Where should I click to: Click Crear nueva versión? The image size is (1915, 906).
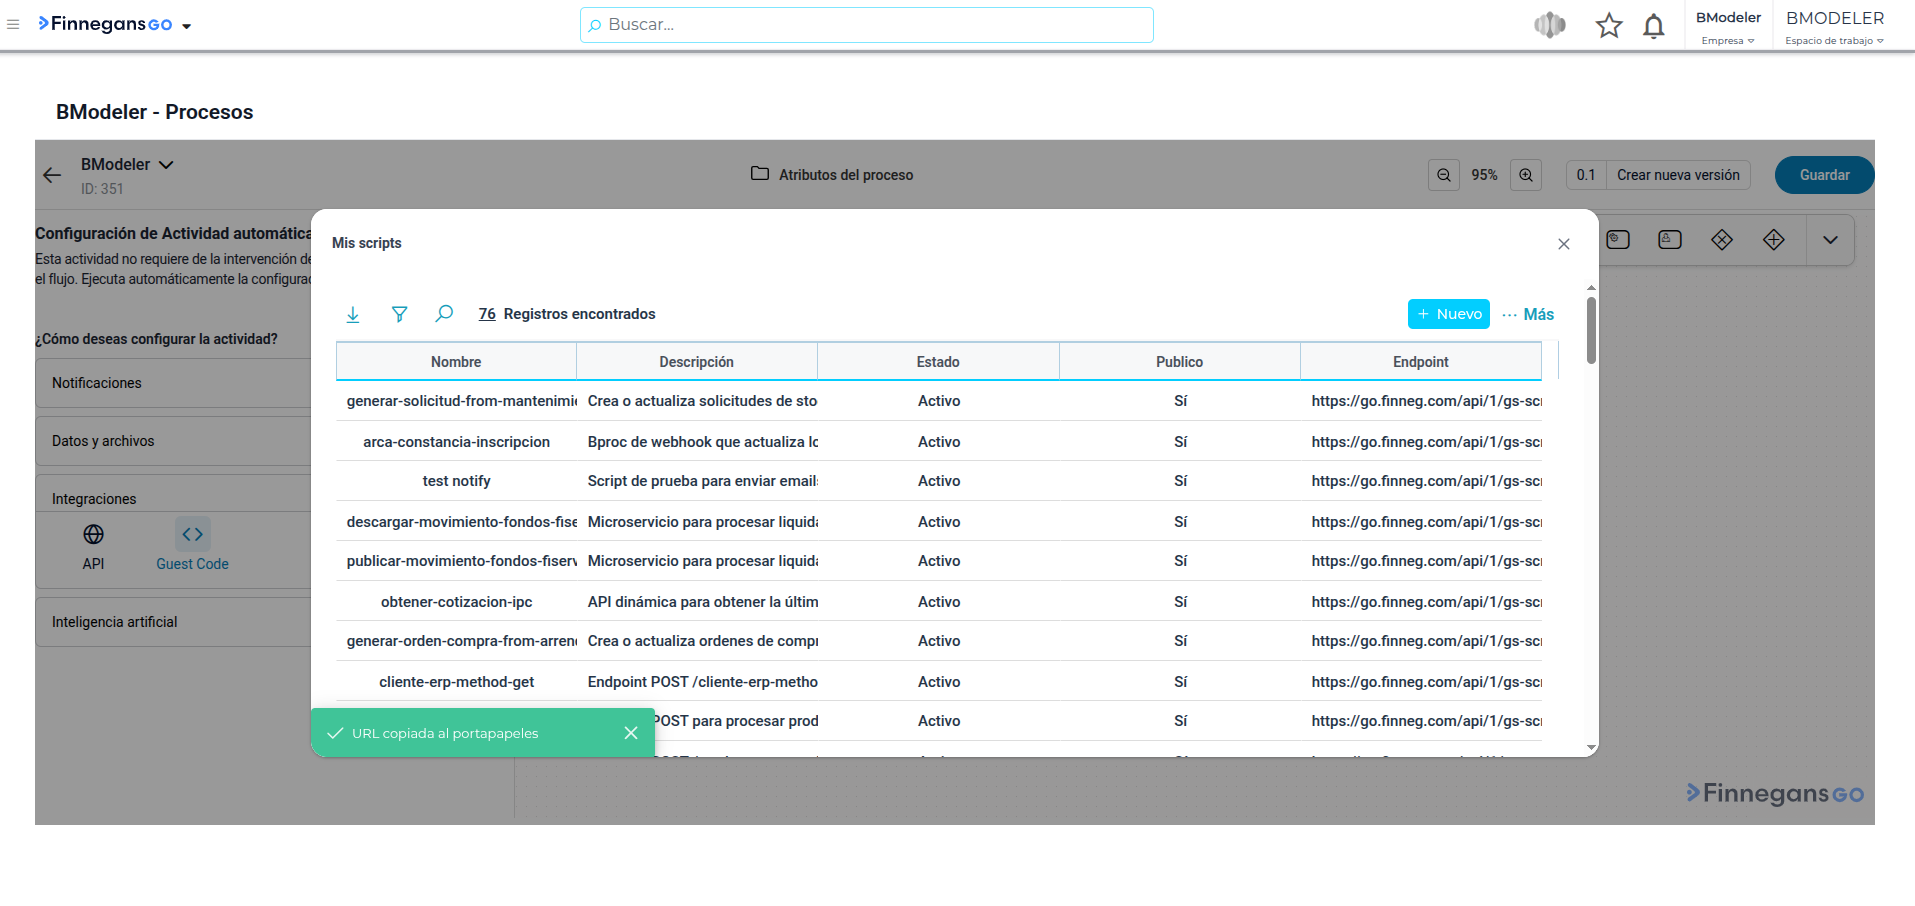pyautogui.click(x=1678, y=175)
